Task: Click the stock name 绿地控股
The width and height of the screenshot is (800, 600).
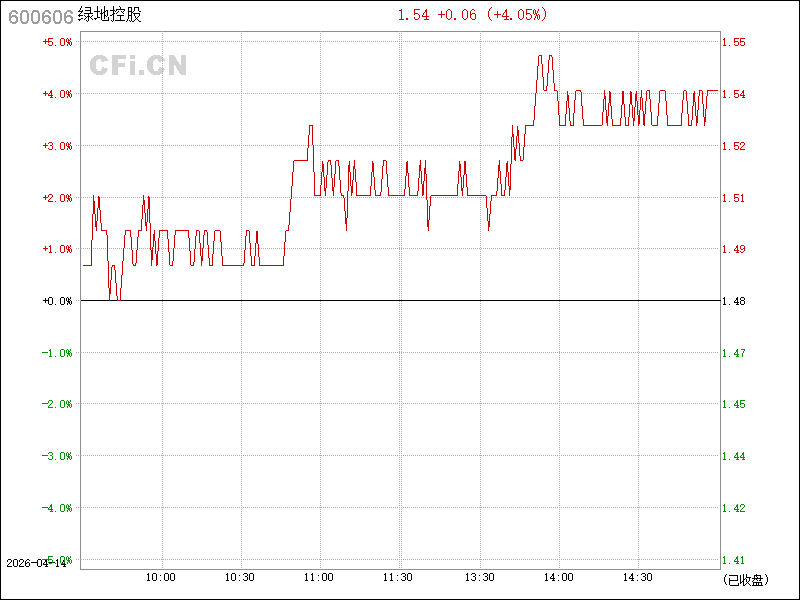Action: (109, 15)
